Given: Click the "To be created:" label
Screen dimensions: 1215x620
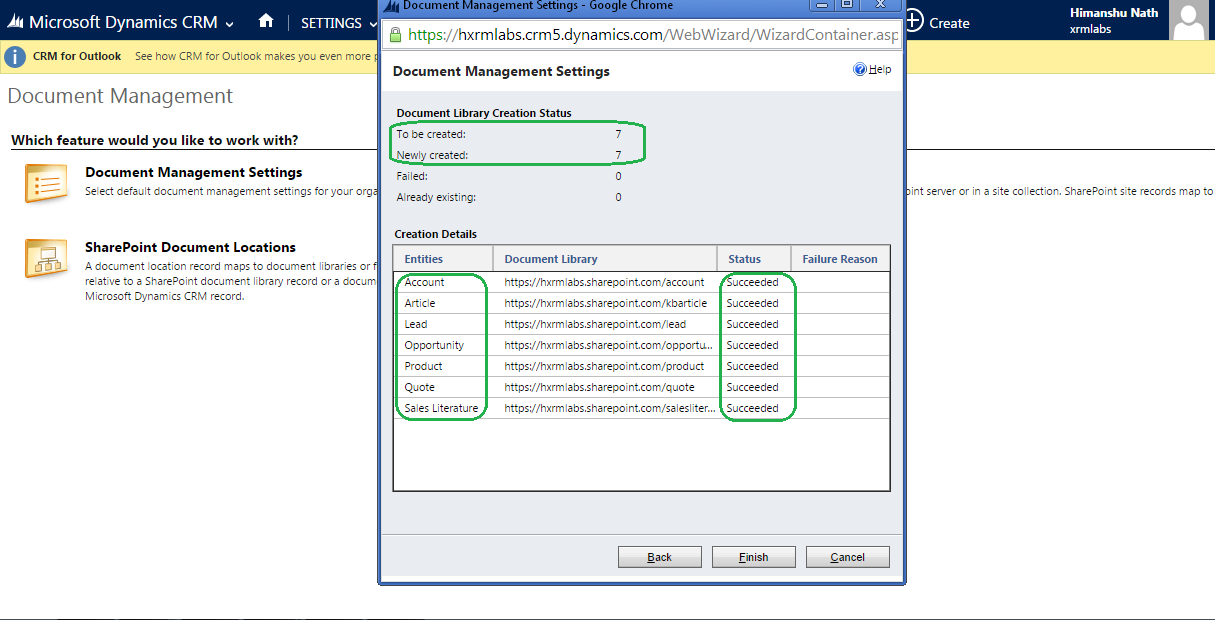Looking at the screenshot, I should point(431,134).
